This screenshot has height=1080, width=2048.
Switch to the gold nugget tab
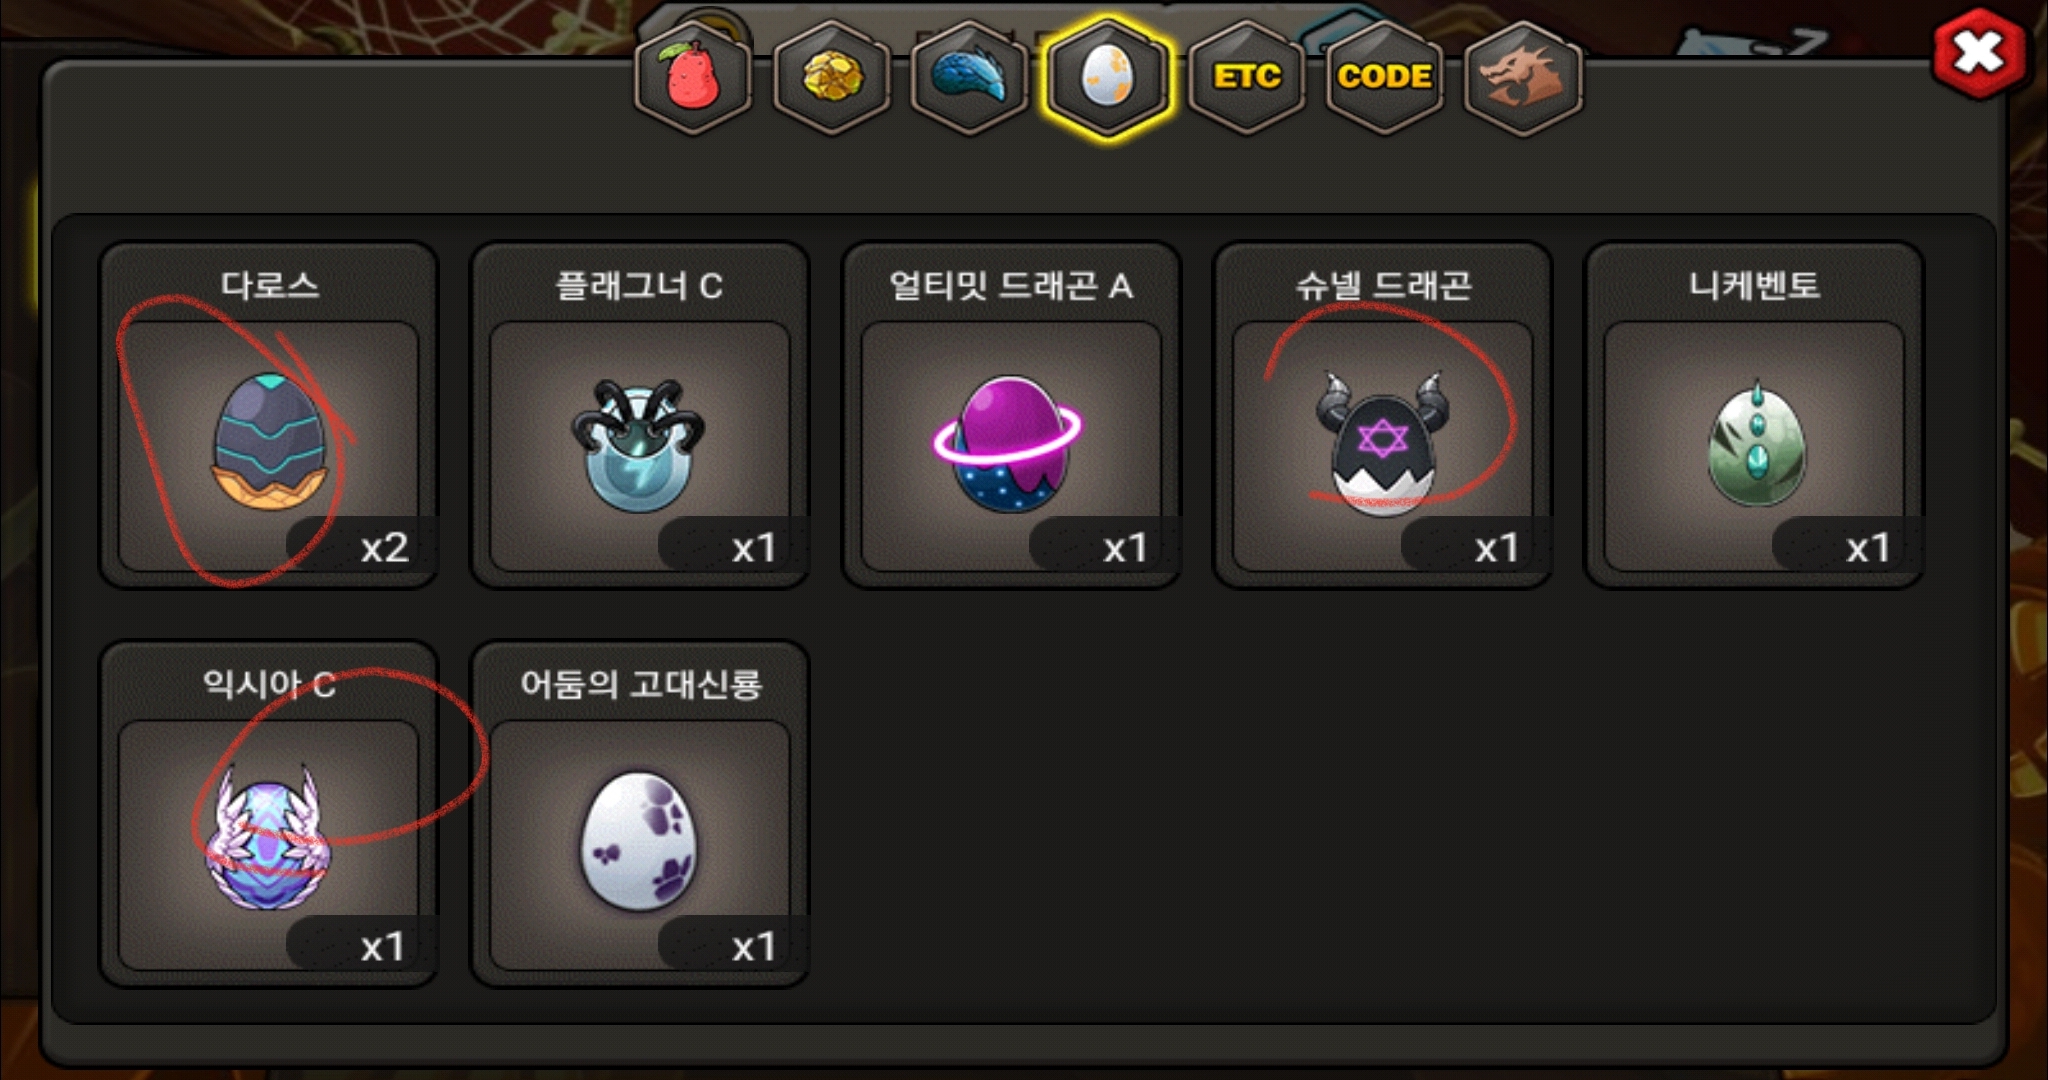[x=831, y=78]
